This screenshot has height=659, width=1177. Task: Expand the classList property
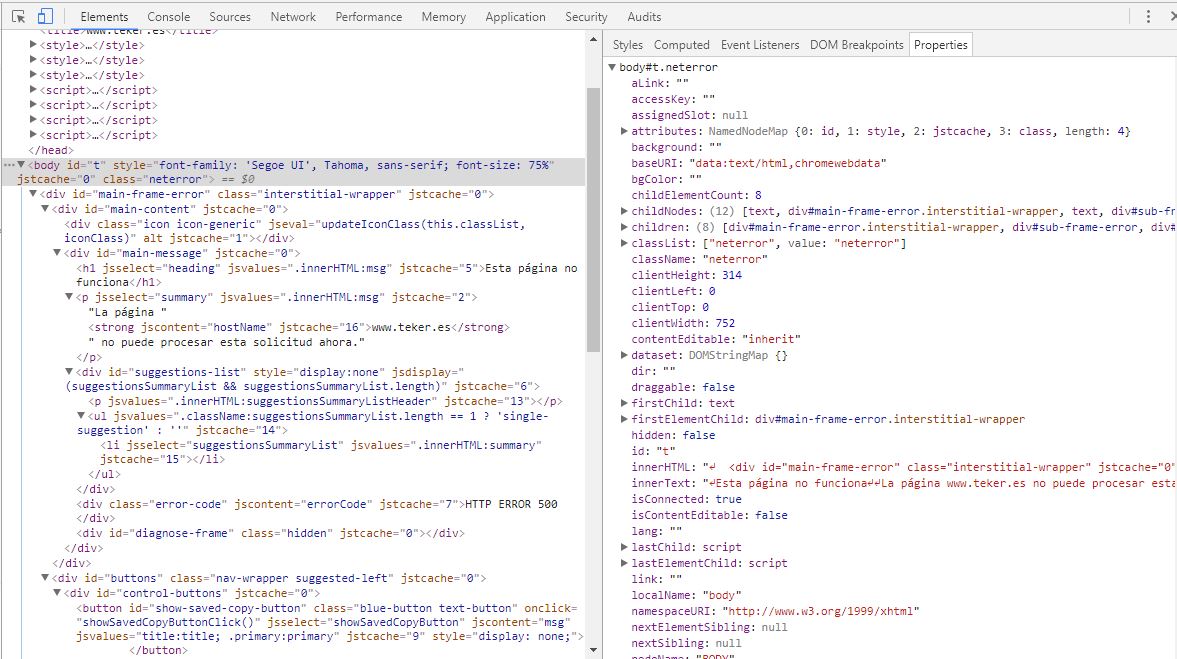(x=624, y=243)
